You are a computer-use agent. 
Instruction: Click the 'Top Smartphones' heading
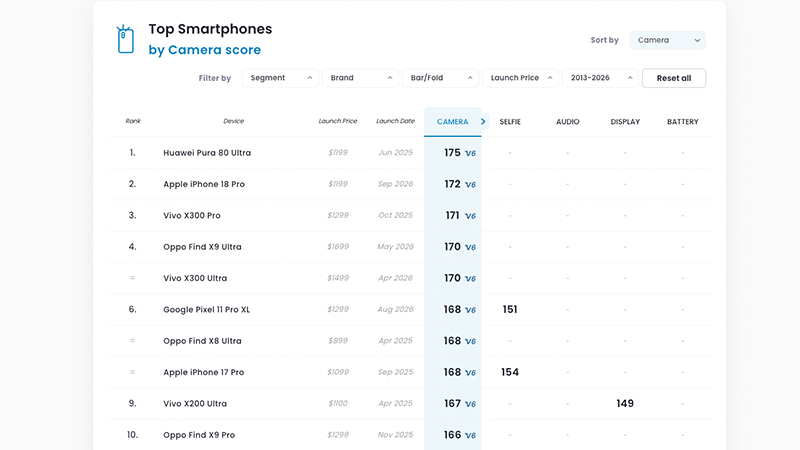(x=210, y=29)
